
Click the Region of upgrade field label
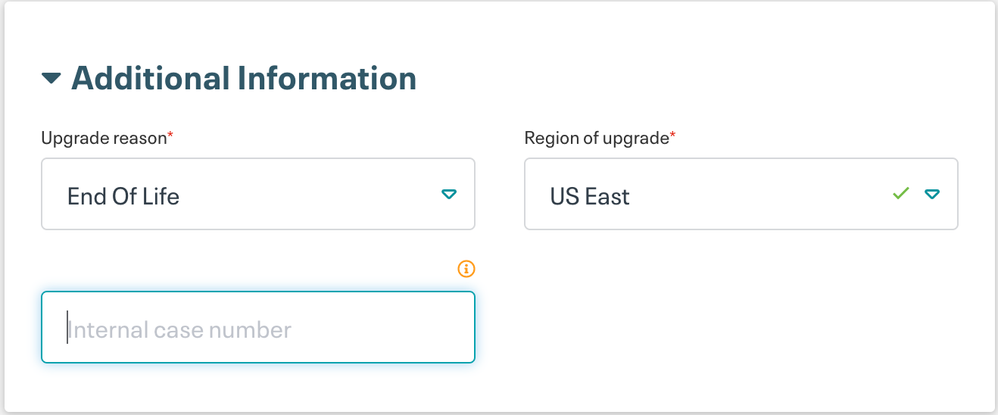596,138
